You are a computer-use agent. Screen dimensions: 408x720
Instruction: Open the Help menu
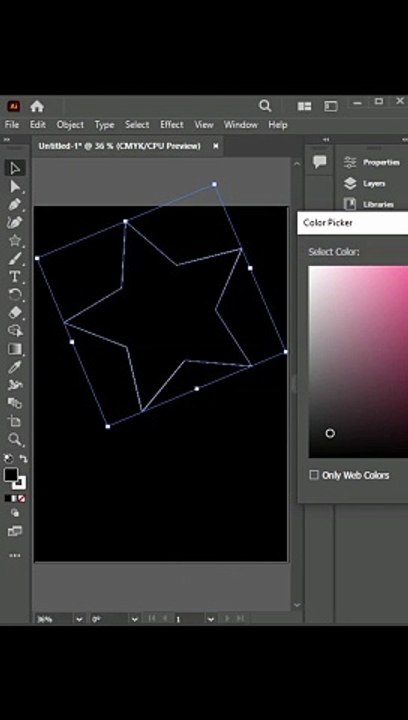point(278,125)
